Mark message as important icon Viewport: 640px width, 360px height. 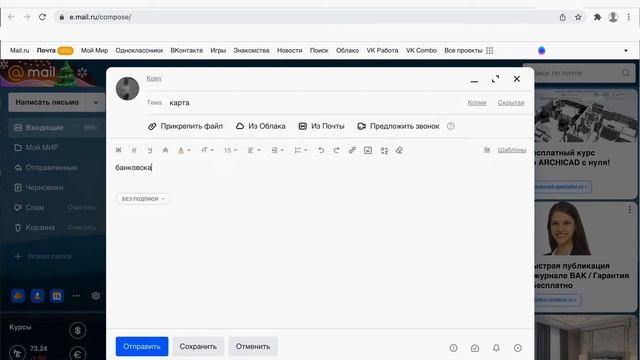coord(453,348)
